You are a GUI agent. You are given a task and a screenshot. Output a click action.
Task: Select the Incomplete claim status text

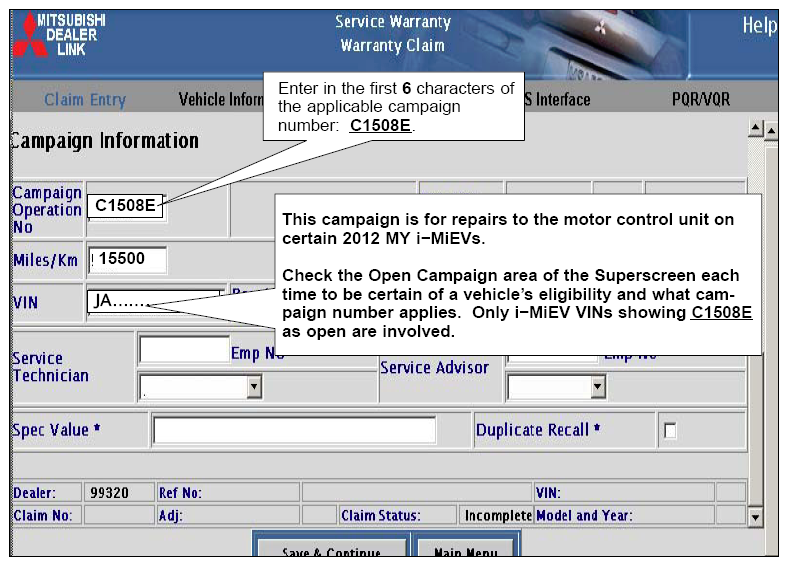498,516
